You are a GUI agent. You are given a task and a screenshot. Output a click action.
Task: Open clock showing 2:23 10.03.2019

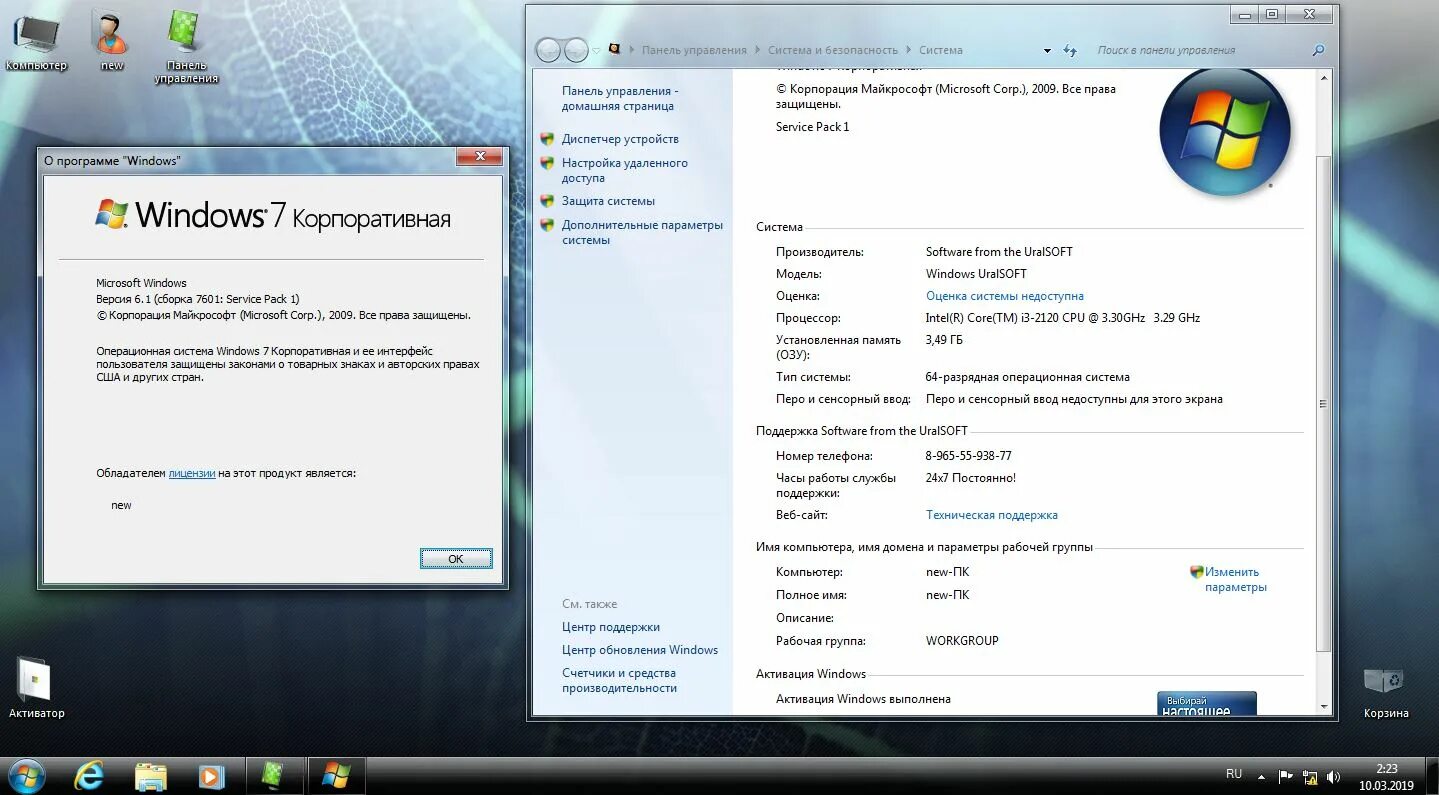[x=1386, y=776]
